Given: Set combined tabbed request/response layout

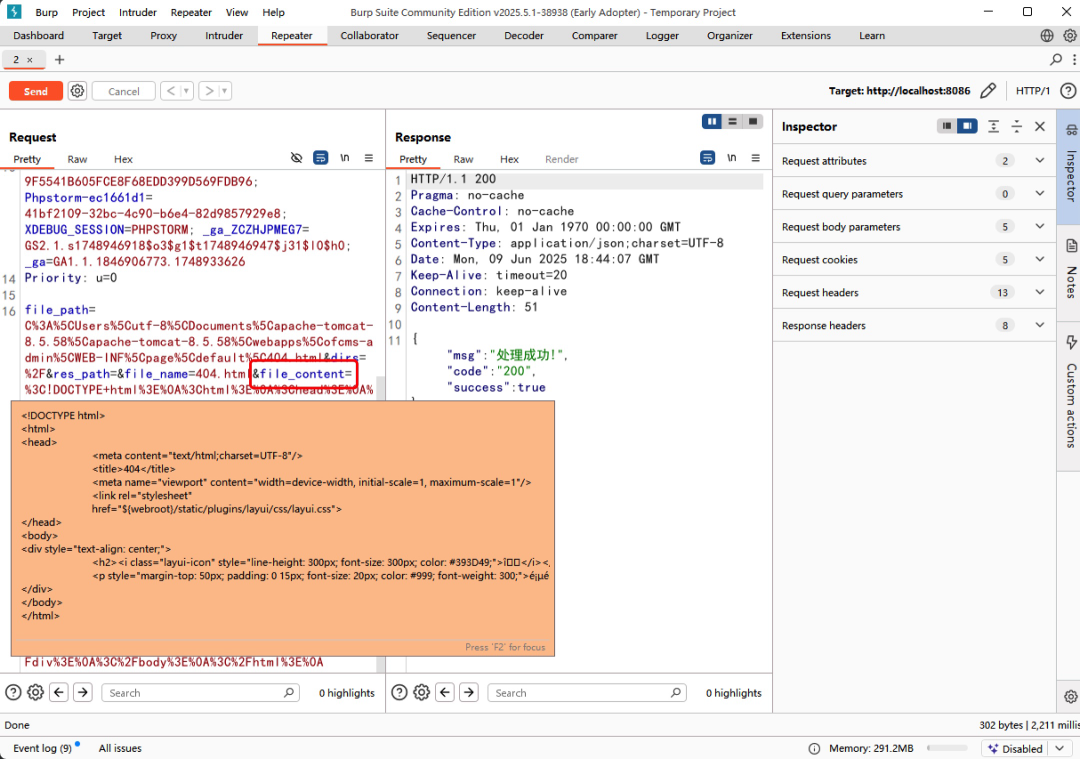Looking at the screenshot, I should tap(753, 122).
